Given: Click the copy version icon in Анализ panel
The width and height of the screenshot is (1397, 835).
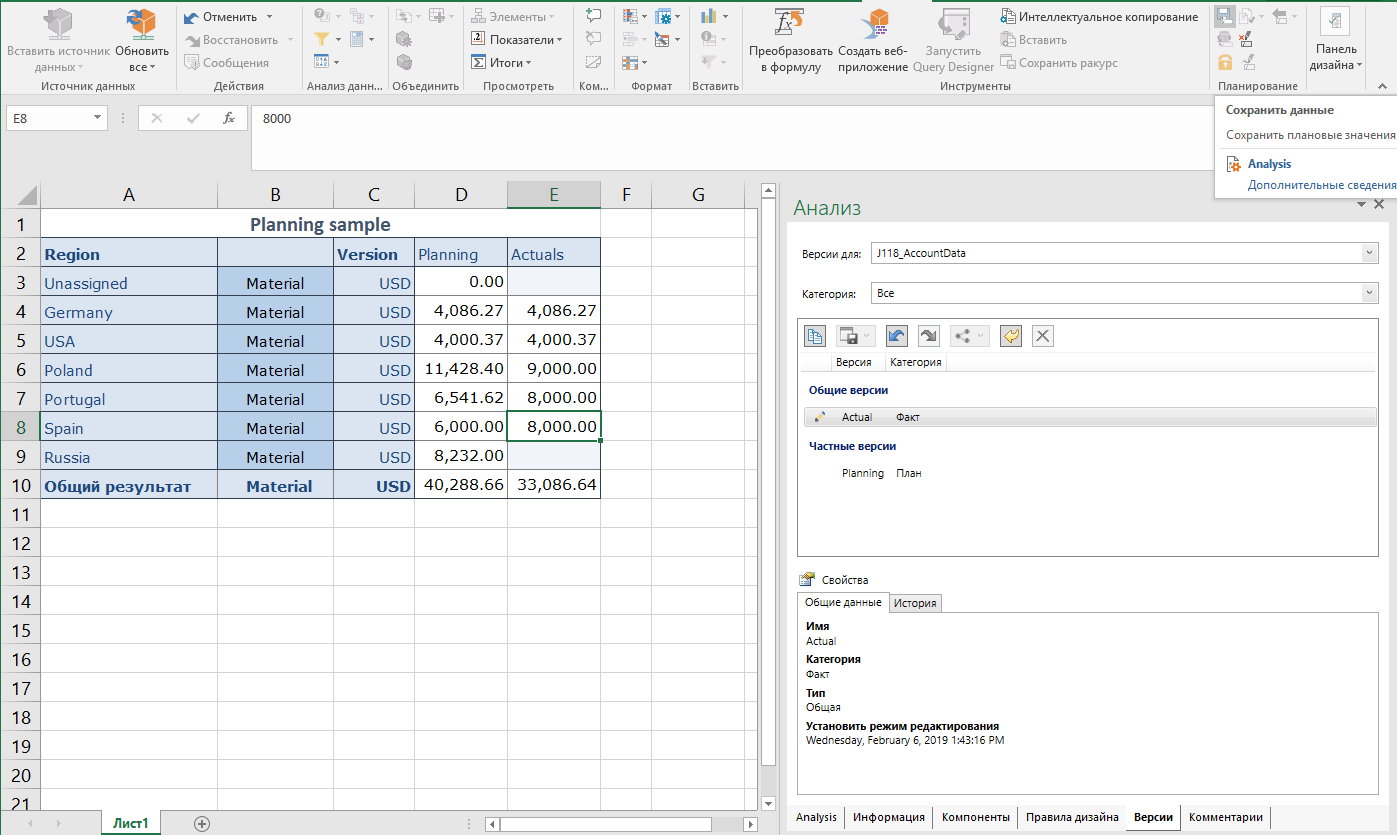Looking at the screenshot, I should (816, 336).
